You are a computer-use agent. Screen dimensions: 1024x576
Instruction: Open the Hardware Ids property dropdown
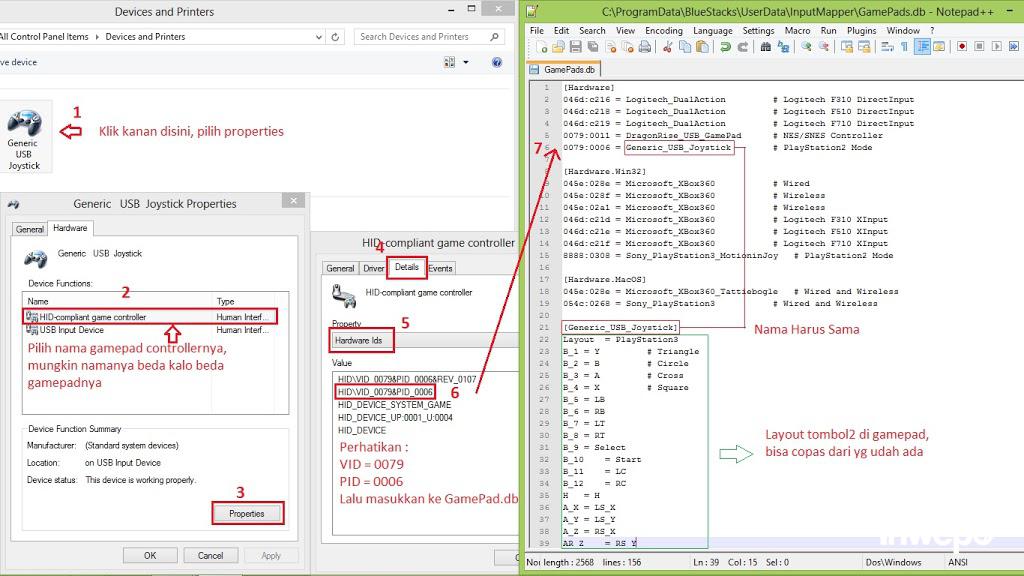[x=364, y=341]
